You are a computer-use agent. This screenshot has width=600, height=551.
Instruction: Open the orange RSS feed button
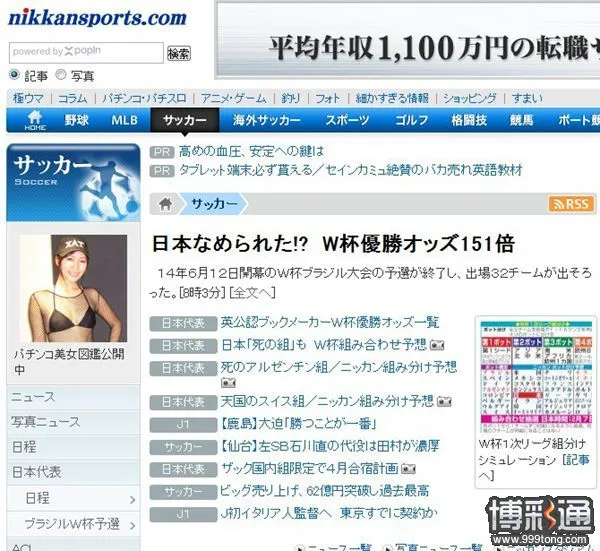pyautogui.click(x=572, y=204)
